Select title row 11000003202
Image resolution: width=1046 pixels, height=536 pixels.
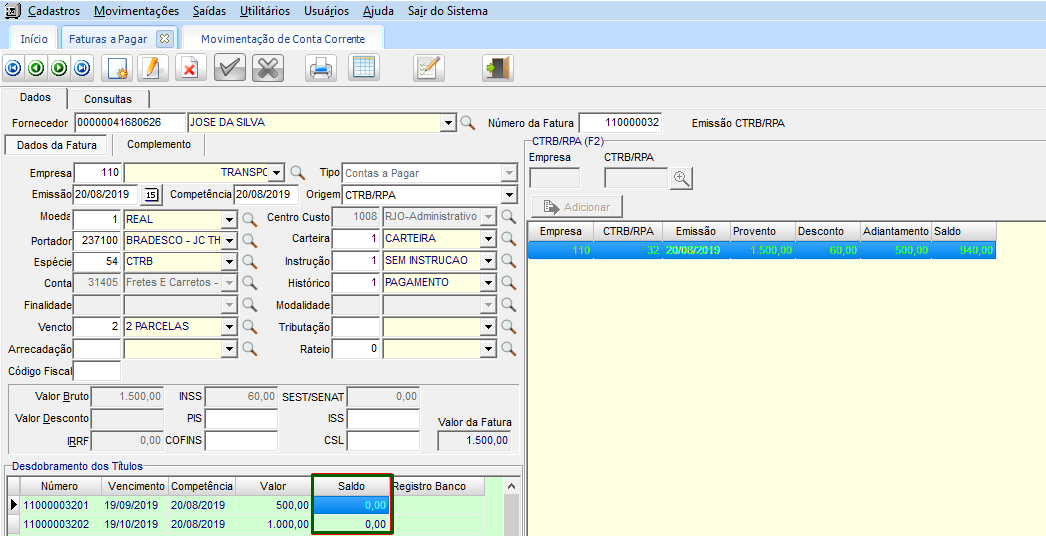(x=57, y=524)
